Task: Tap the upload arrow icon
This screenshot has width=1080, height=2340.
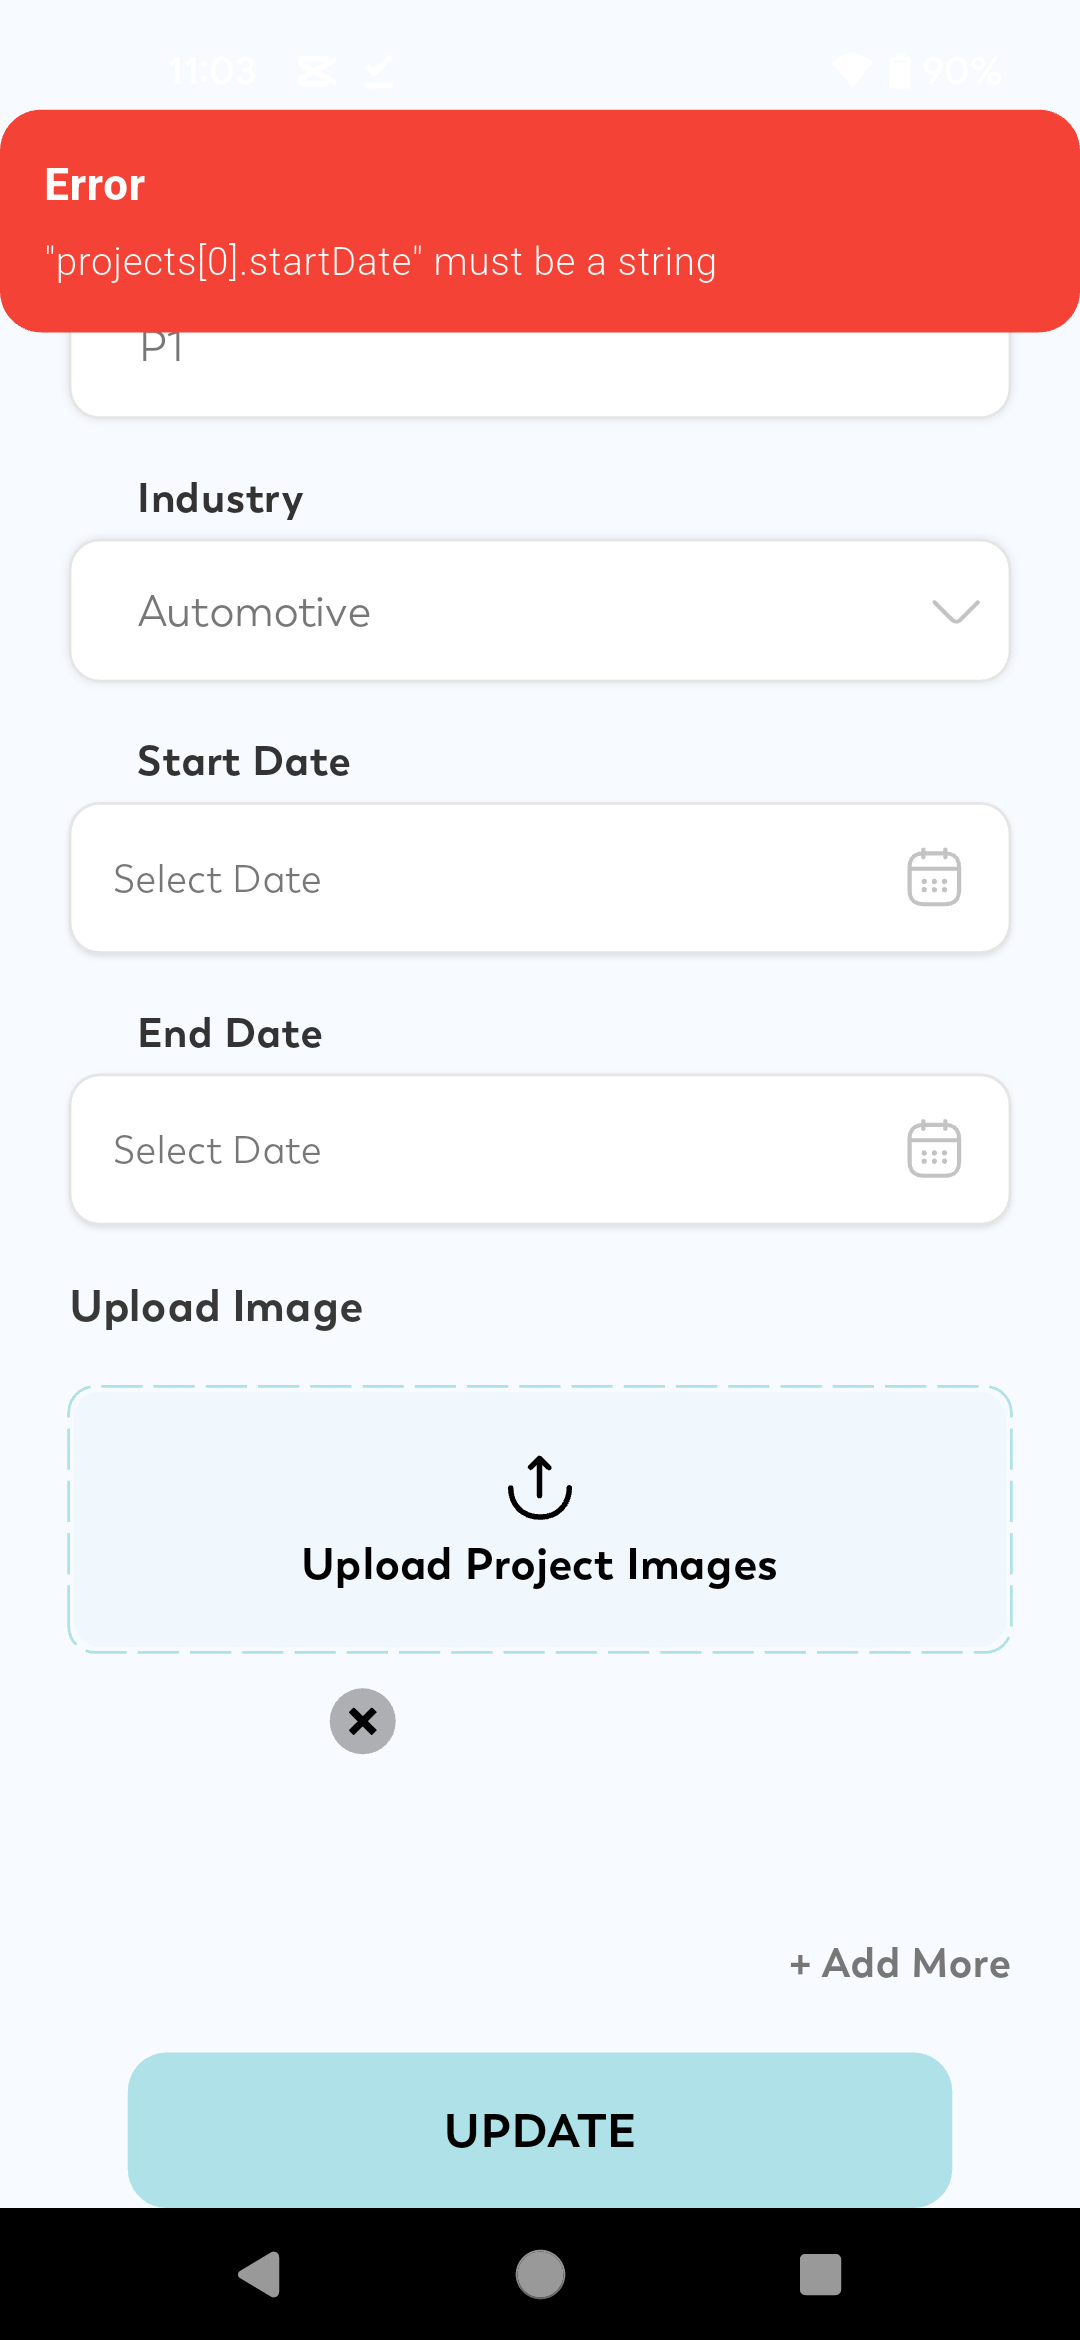Action: point(540,1487)
